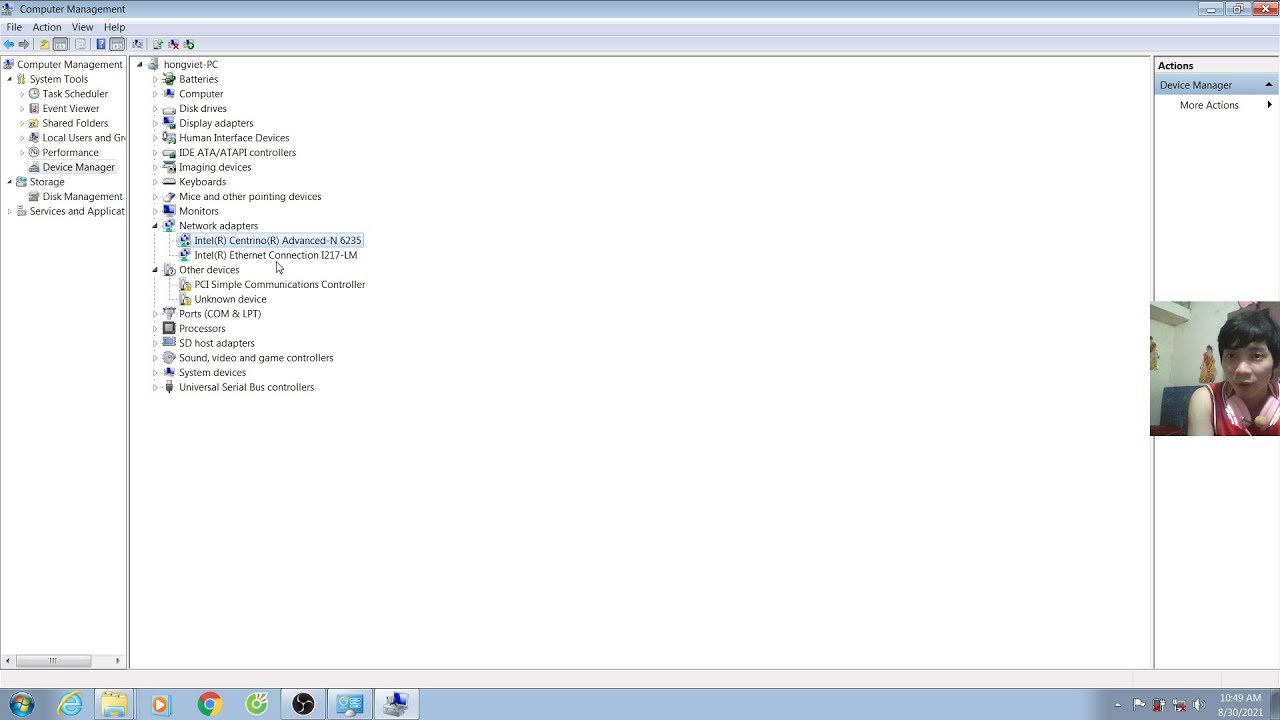Screen dimensions: 1280x720
Task: Expand the Event Viewer node
Action: coord(22,109)
